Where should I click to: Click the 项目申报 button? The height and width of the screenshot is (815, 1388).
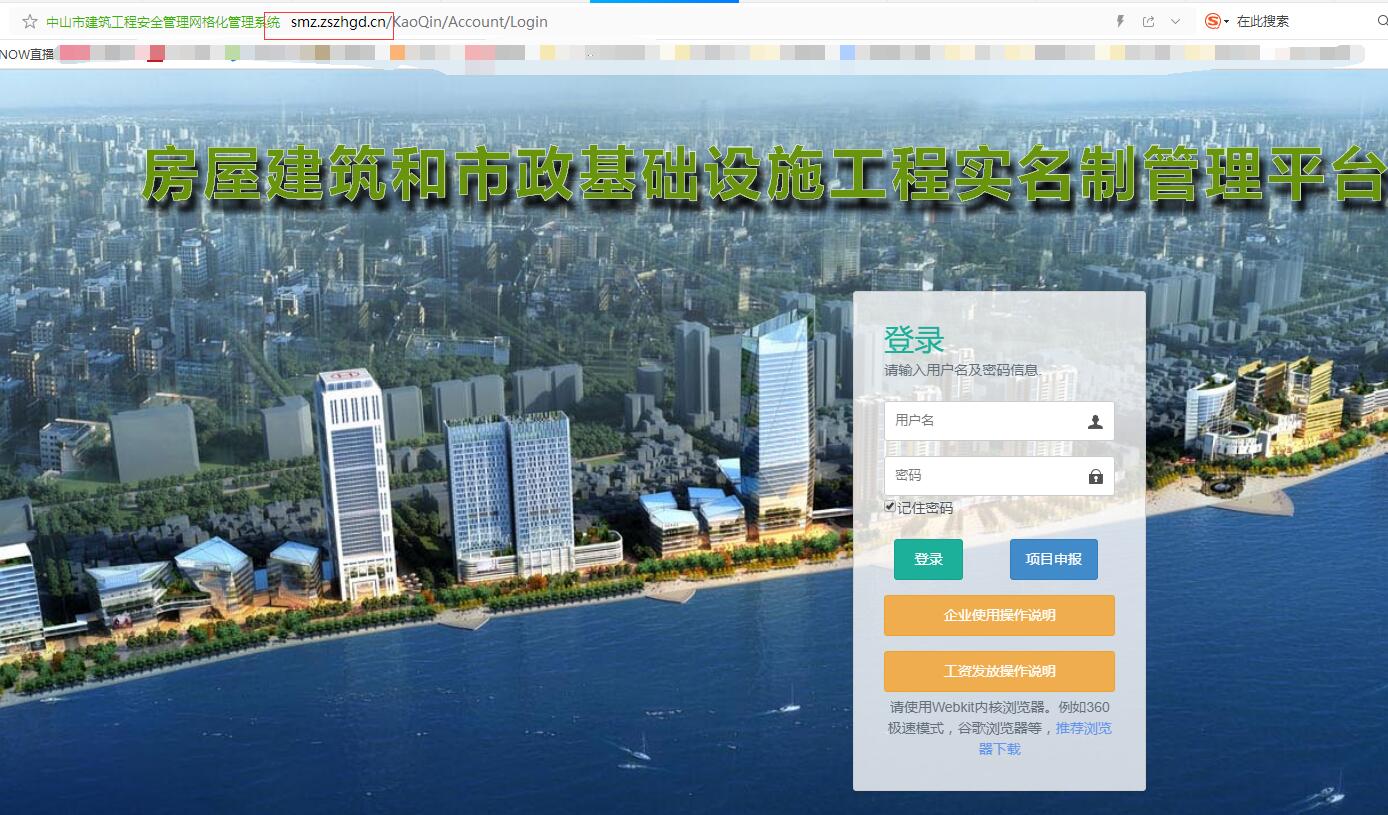pos(1053,559)
